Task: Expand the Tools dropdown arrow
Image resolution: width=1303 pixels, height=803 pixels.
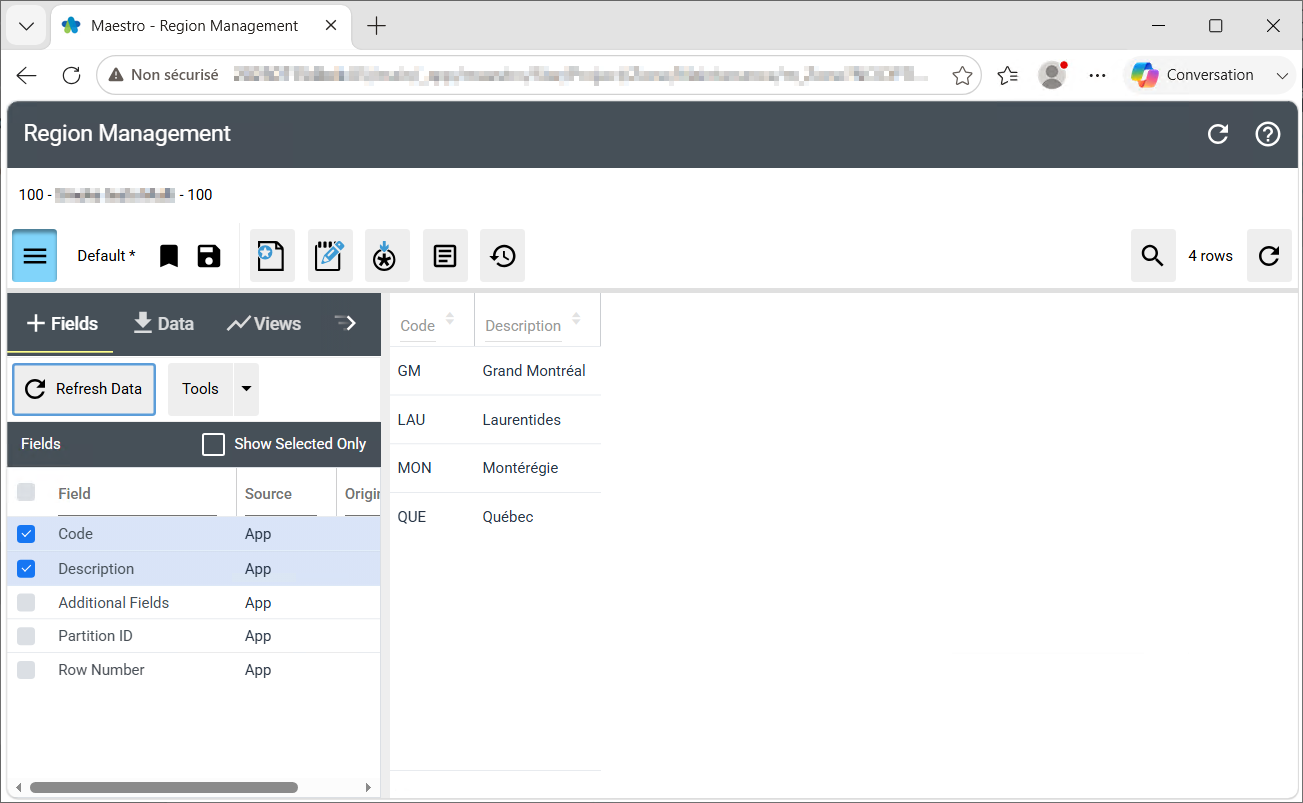Action: click(246, 389)
